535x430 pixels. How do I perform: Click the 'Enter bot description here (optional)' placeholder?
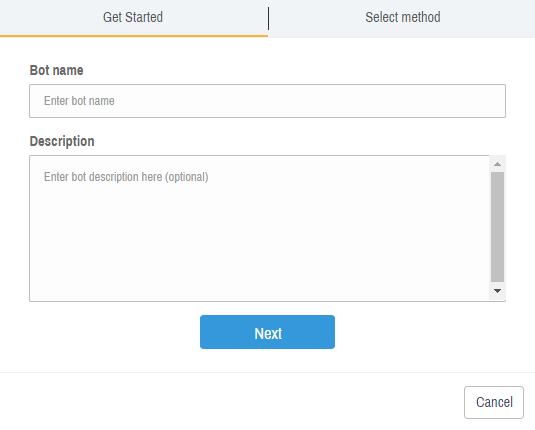126,177
